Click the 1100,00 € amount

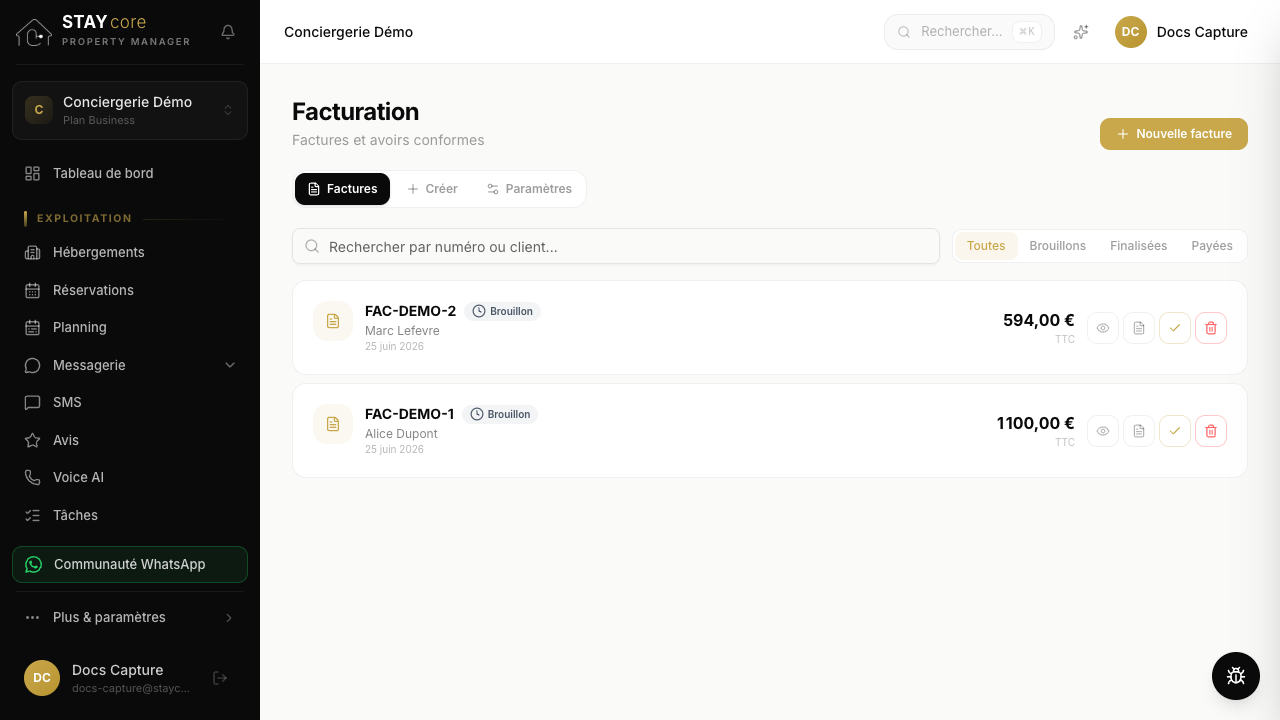1036,423
